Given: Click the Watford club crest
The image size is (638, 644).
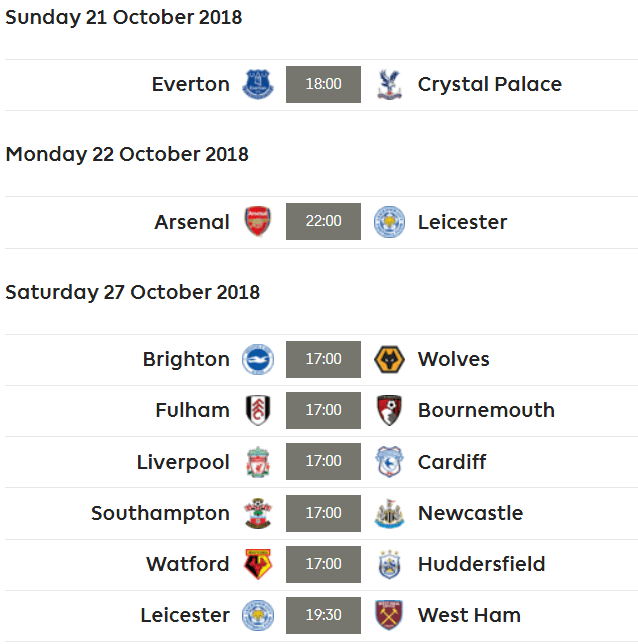Looking at the screenshot, I should point(258,564).
